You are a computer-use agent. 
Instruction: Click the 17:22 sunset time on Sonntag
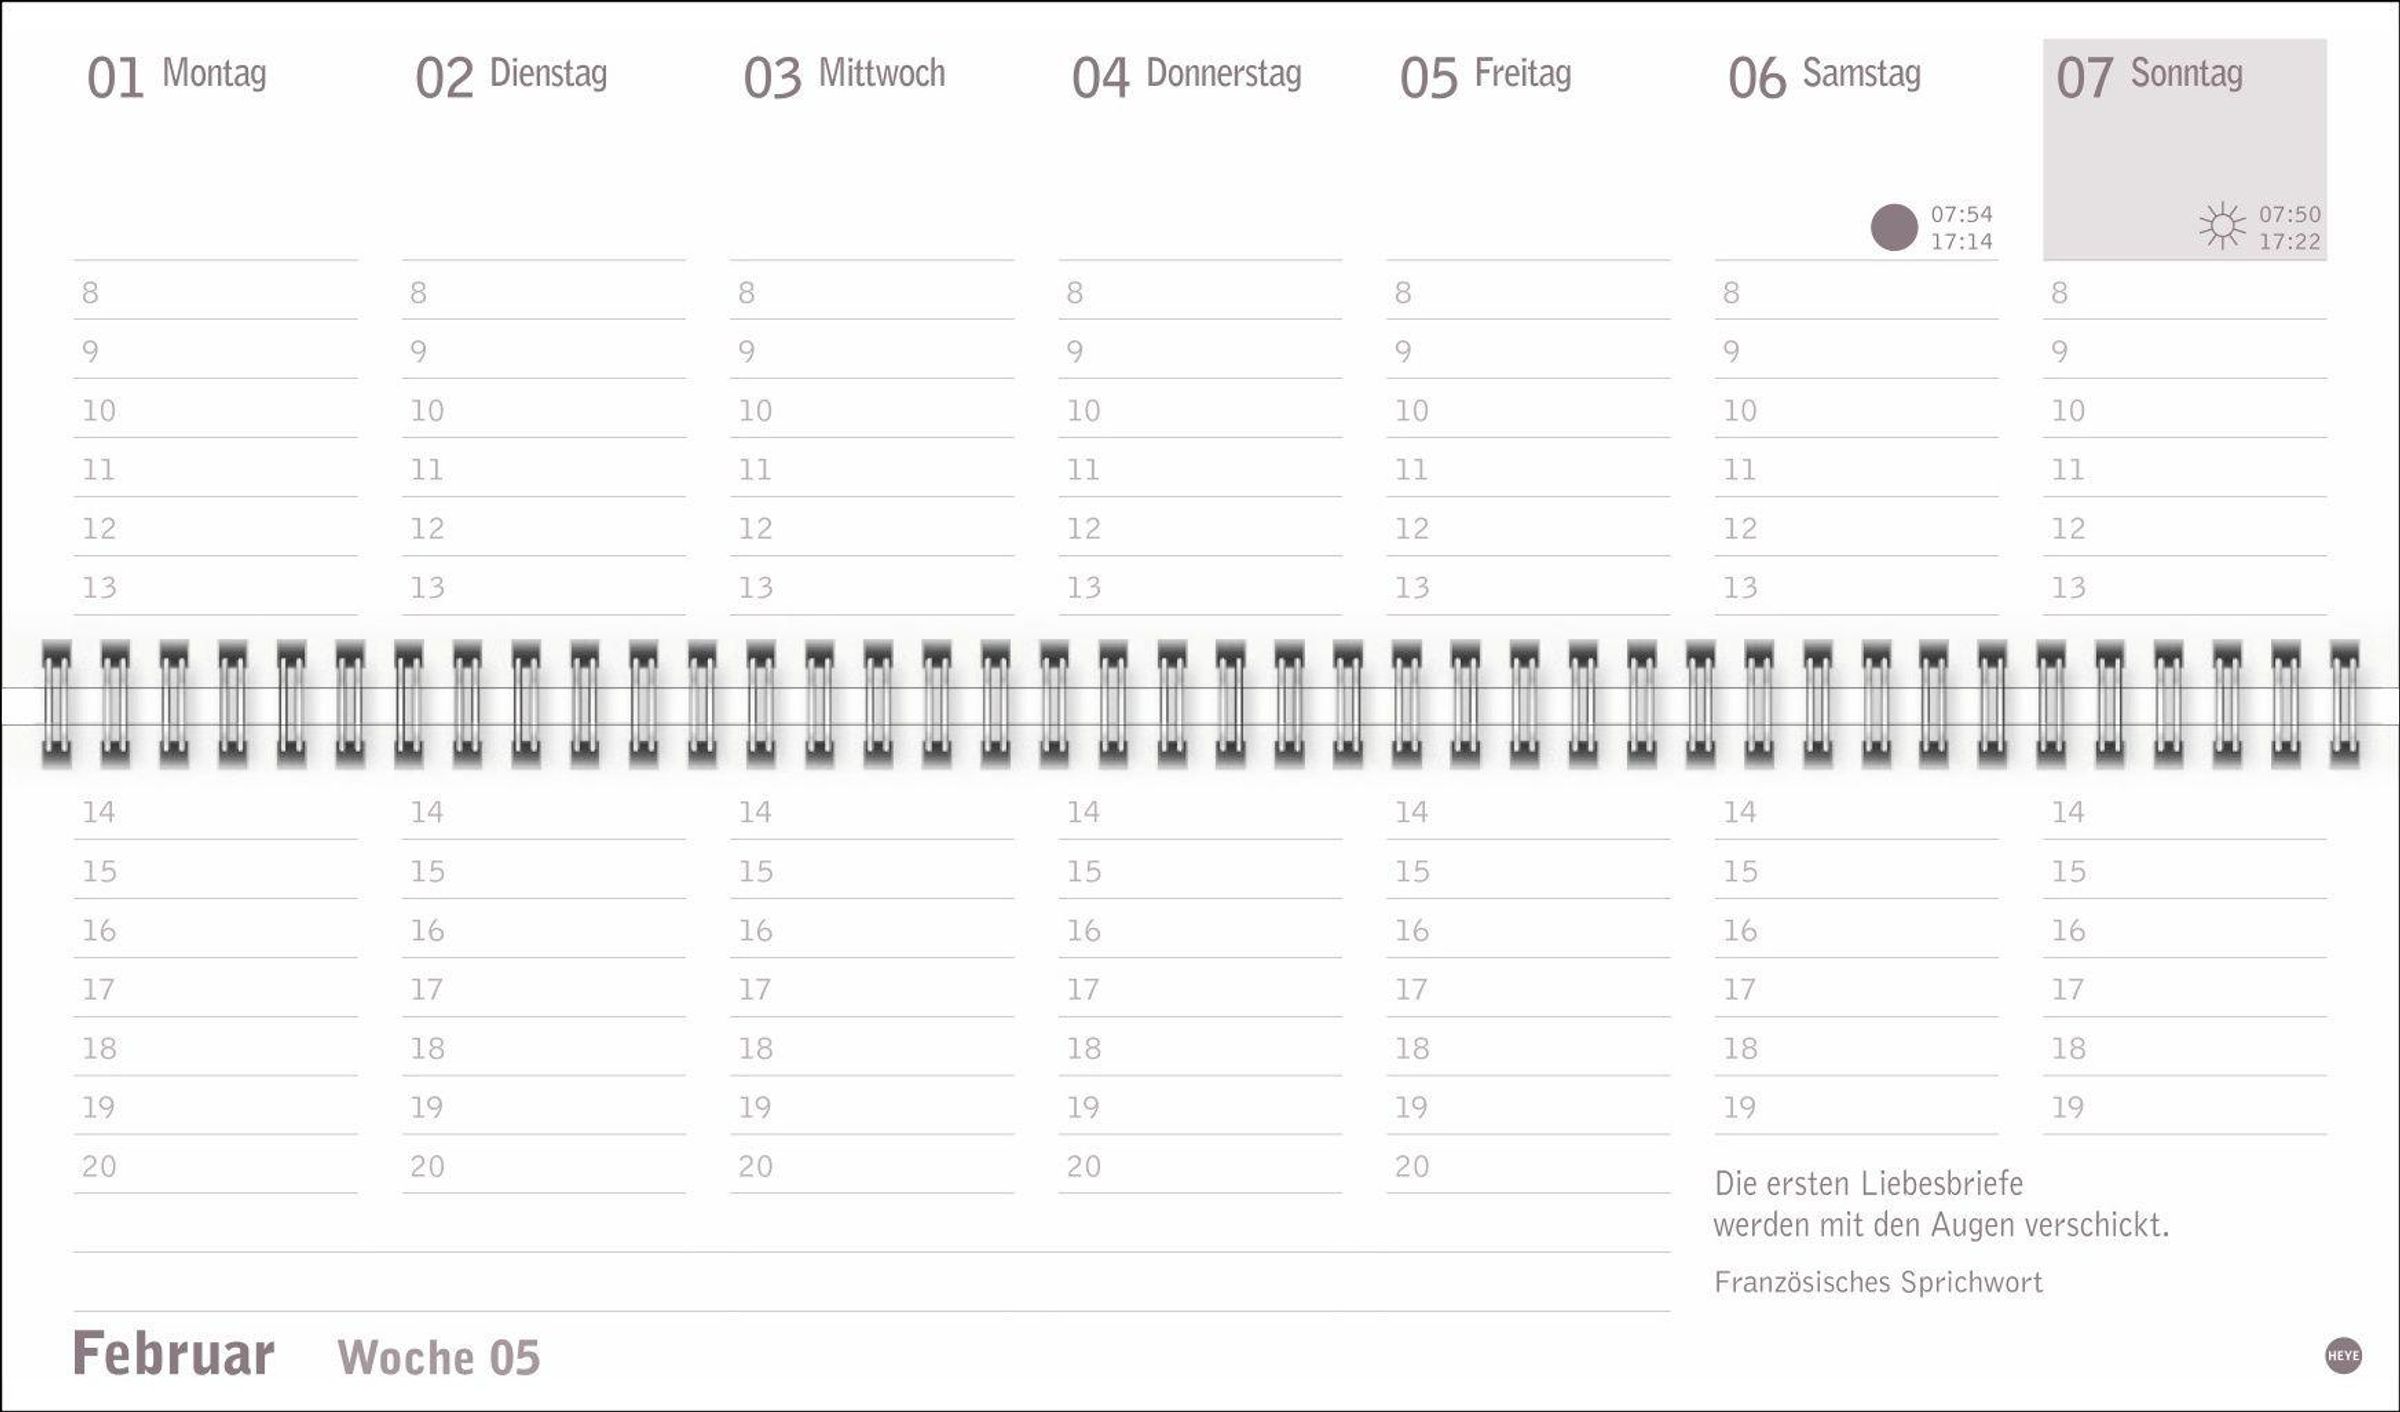point(2289,242)
